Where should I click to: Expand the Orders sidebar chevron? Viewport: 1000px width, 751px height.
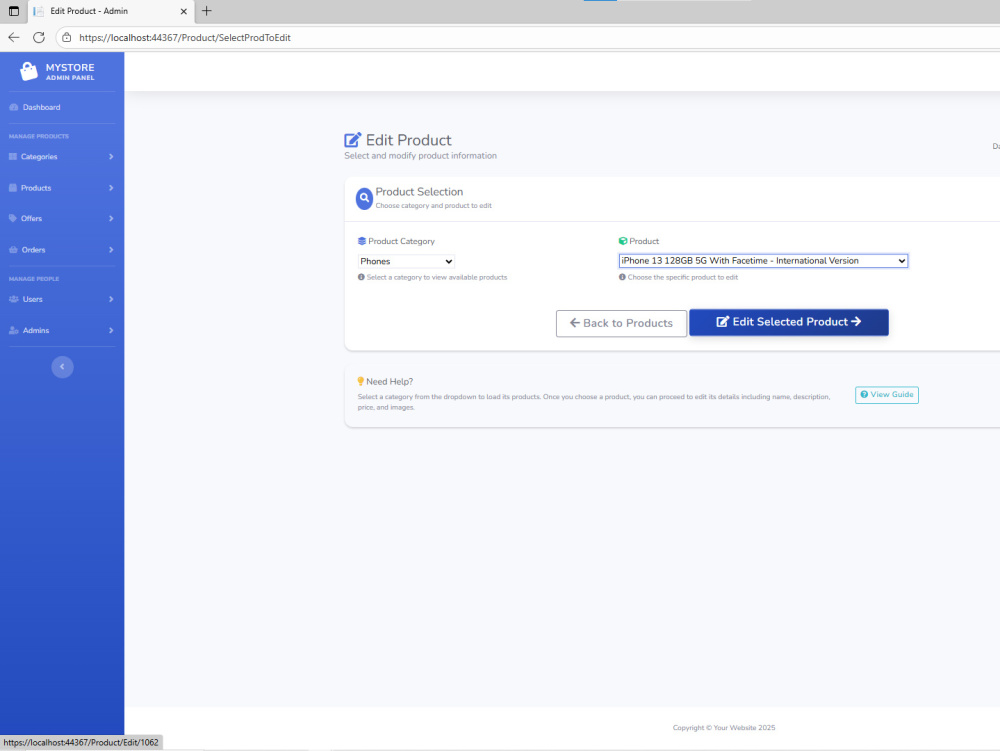111,249
